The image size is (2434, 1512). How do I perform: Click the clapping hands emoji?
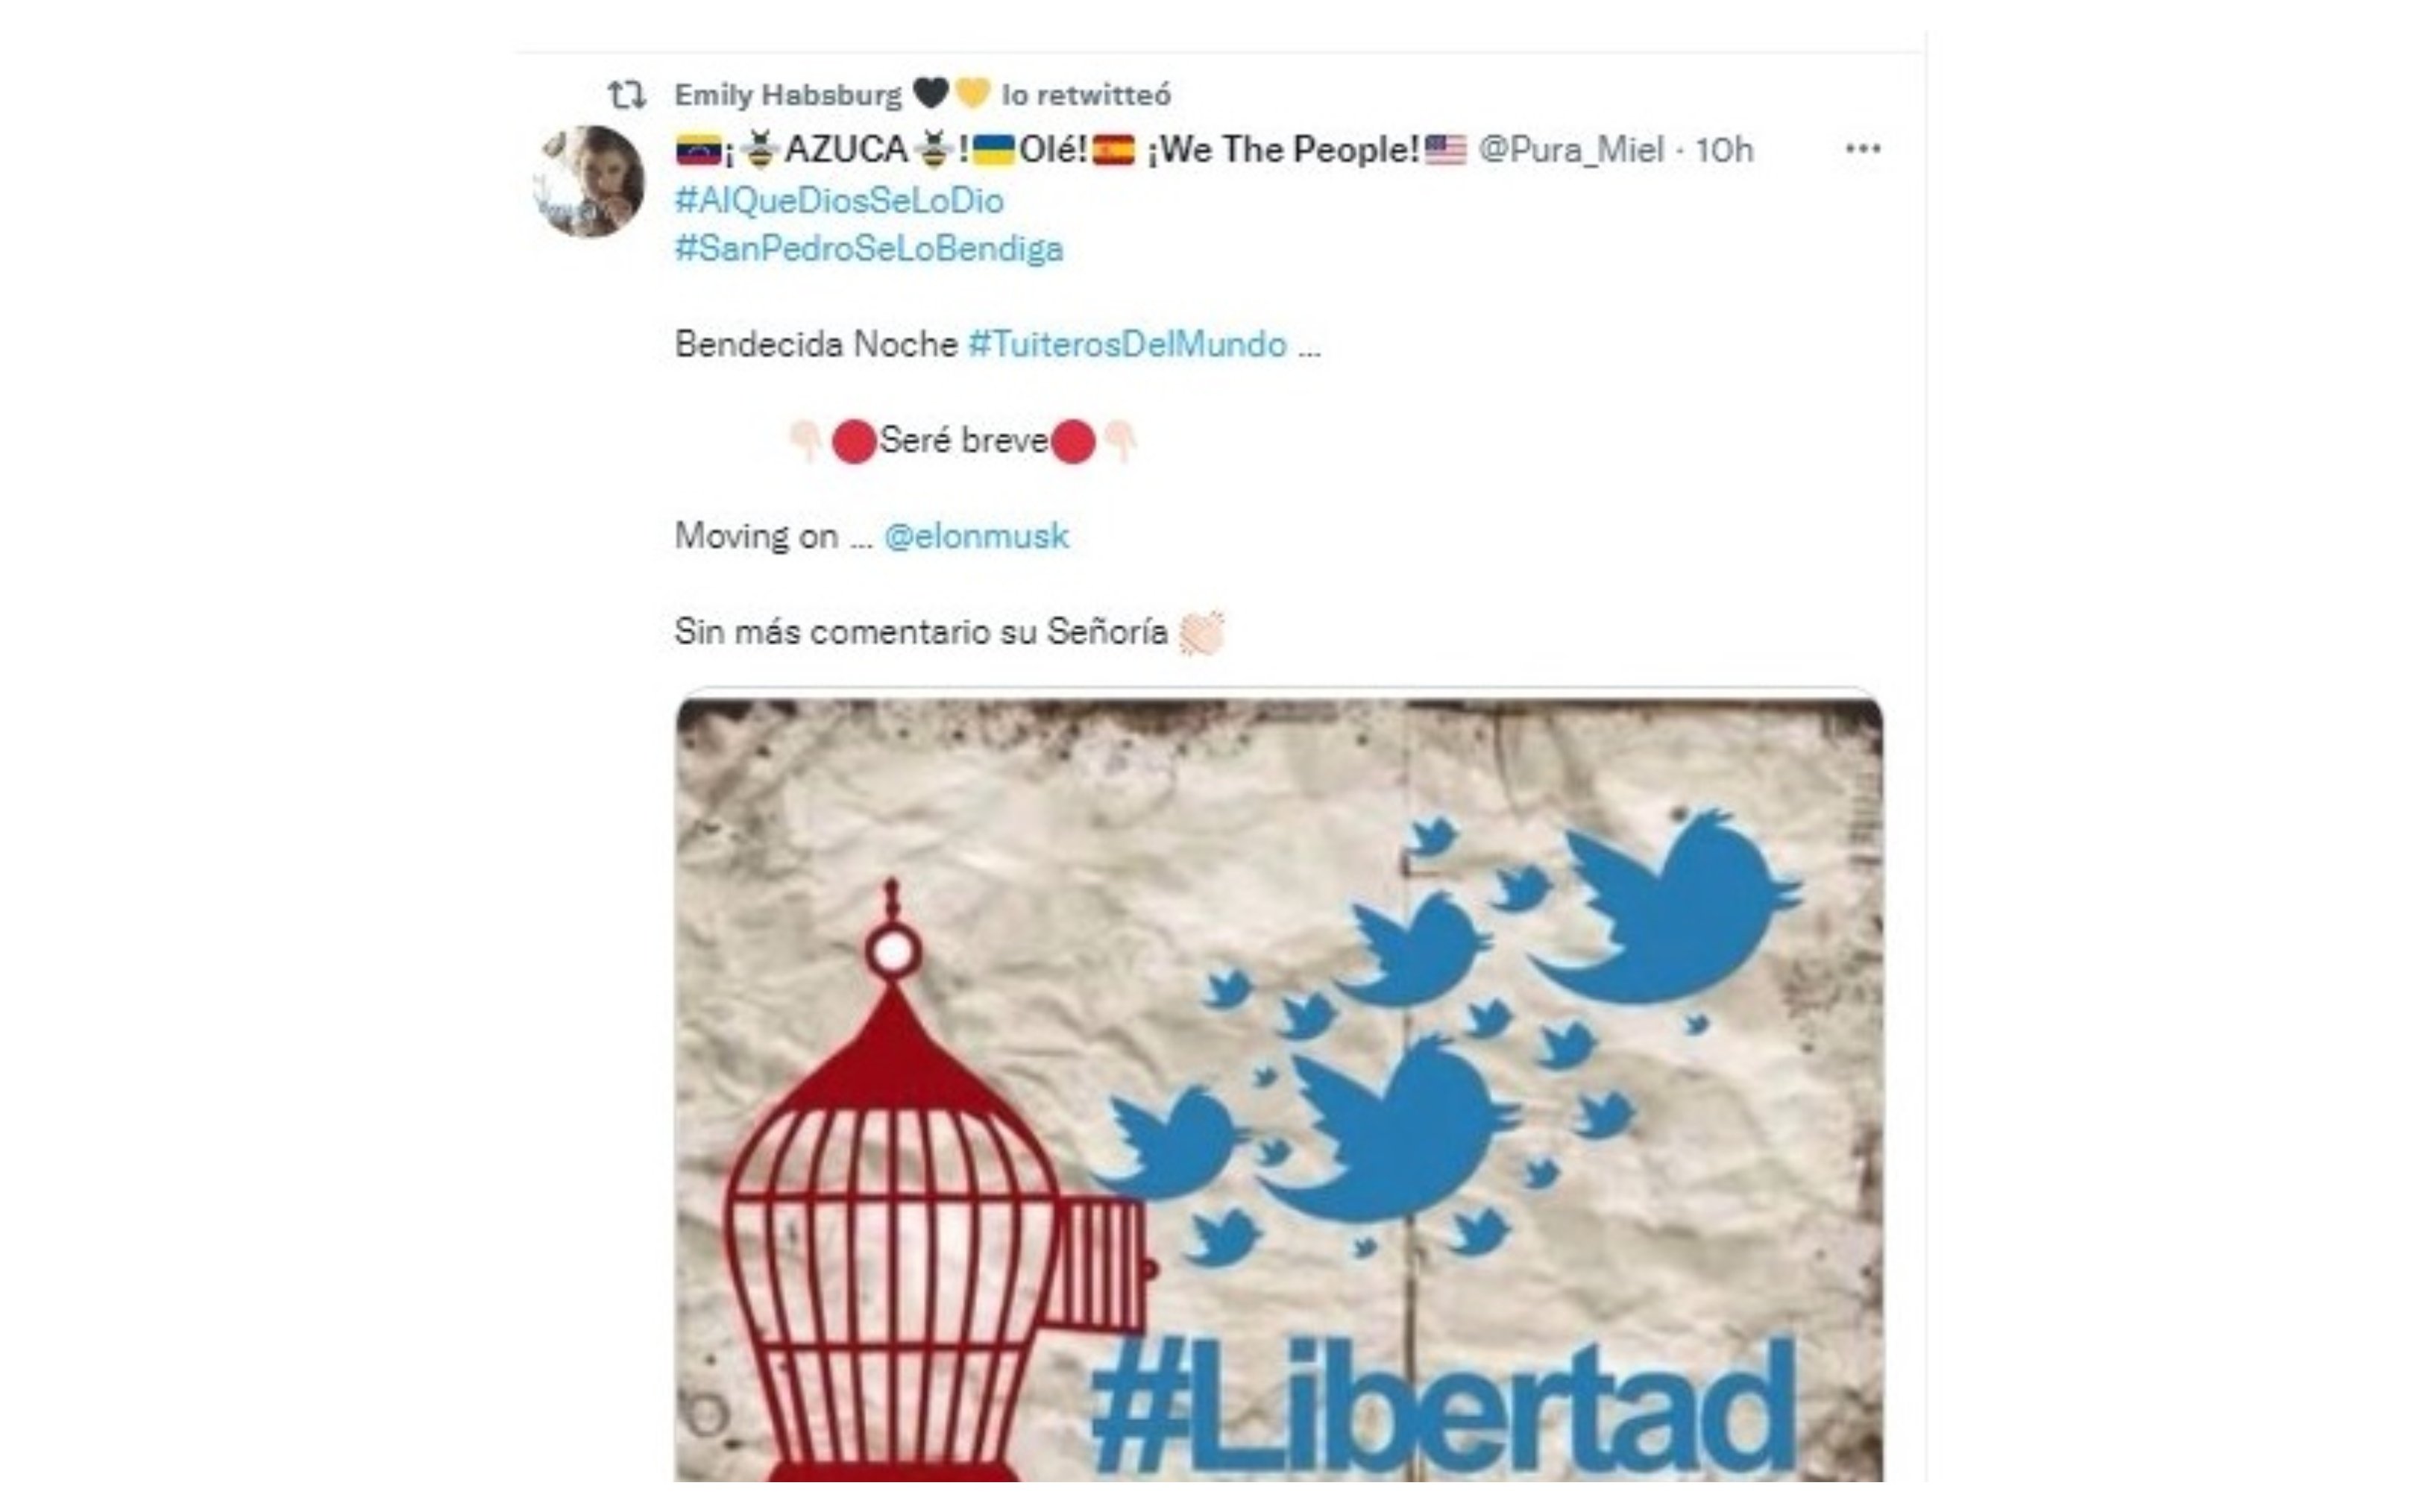tap(1201, 633)
